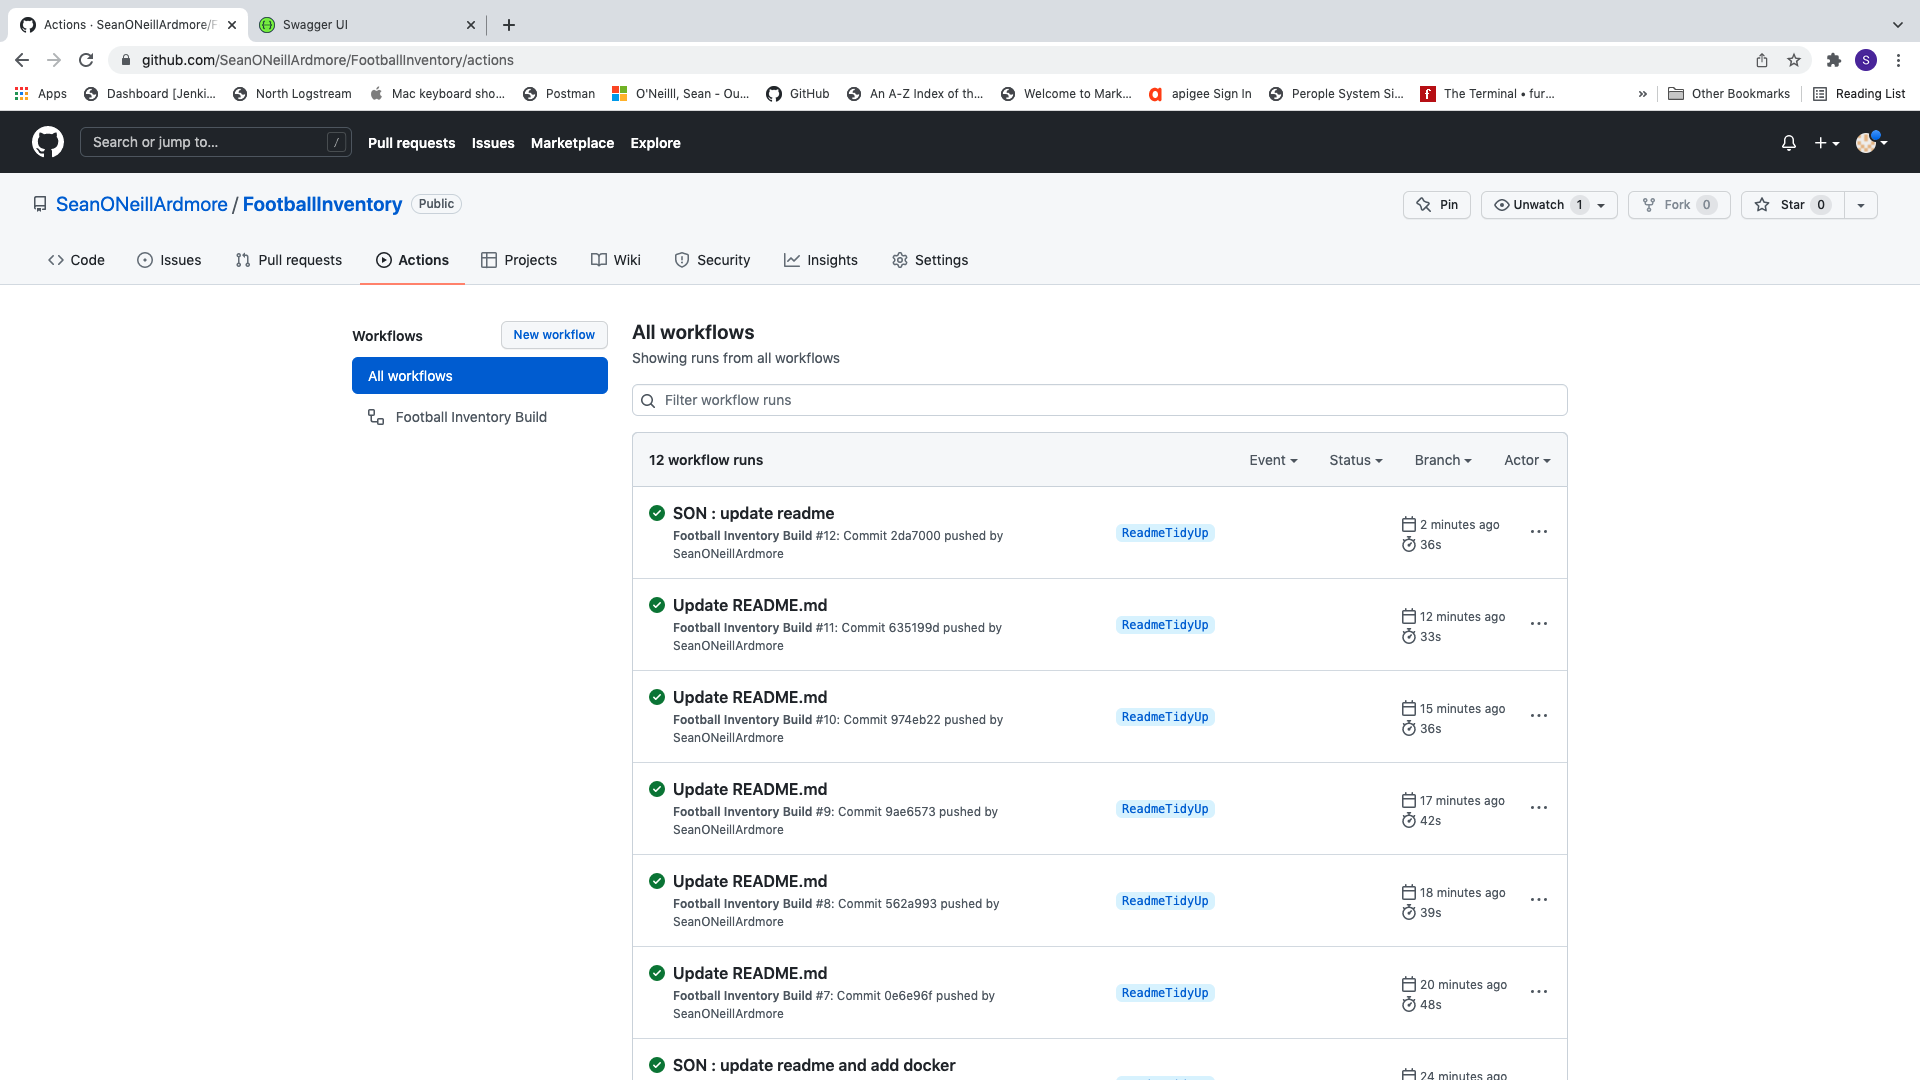Focus the Search or jump to field

pyautogui.click(x=216, y=142)
